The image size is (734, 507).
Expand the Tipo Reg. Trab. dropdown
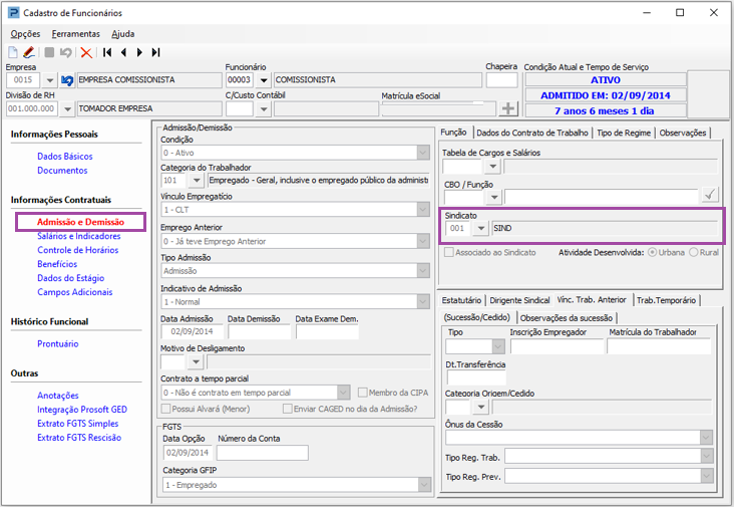(x=706, y=456)
